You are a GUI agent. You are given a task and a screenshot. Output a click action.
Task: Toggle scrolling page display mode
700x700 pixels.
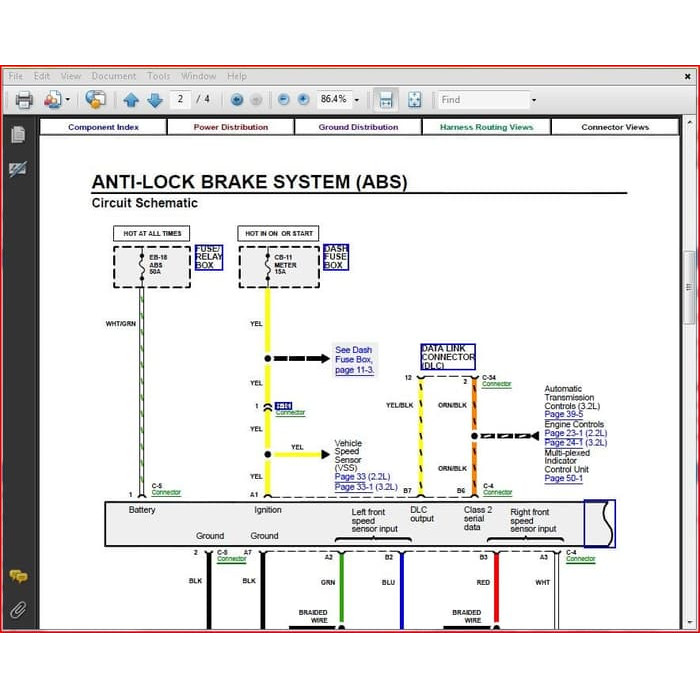point(385,100)
